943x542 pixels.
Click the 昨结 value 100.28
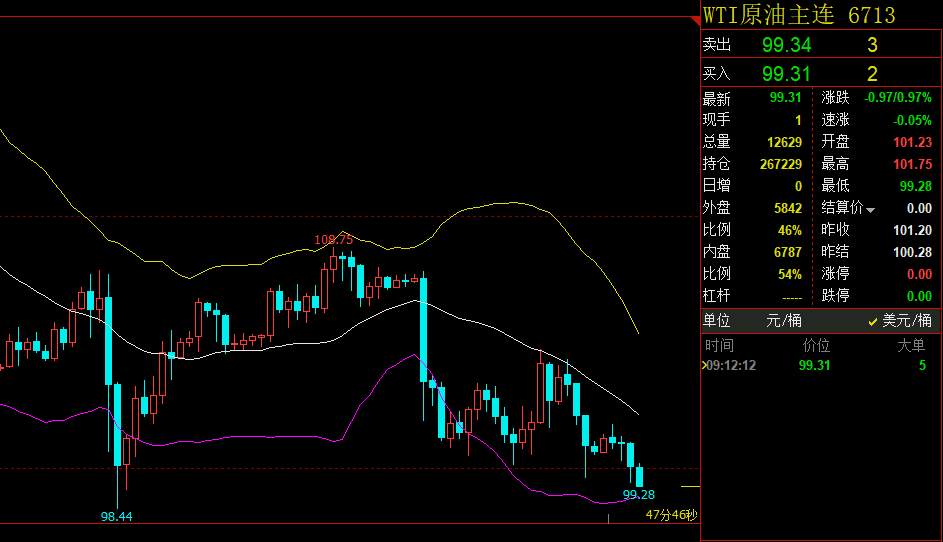912,252
